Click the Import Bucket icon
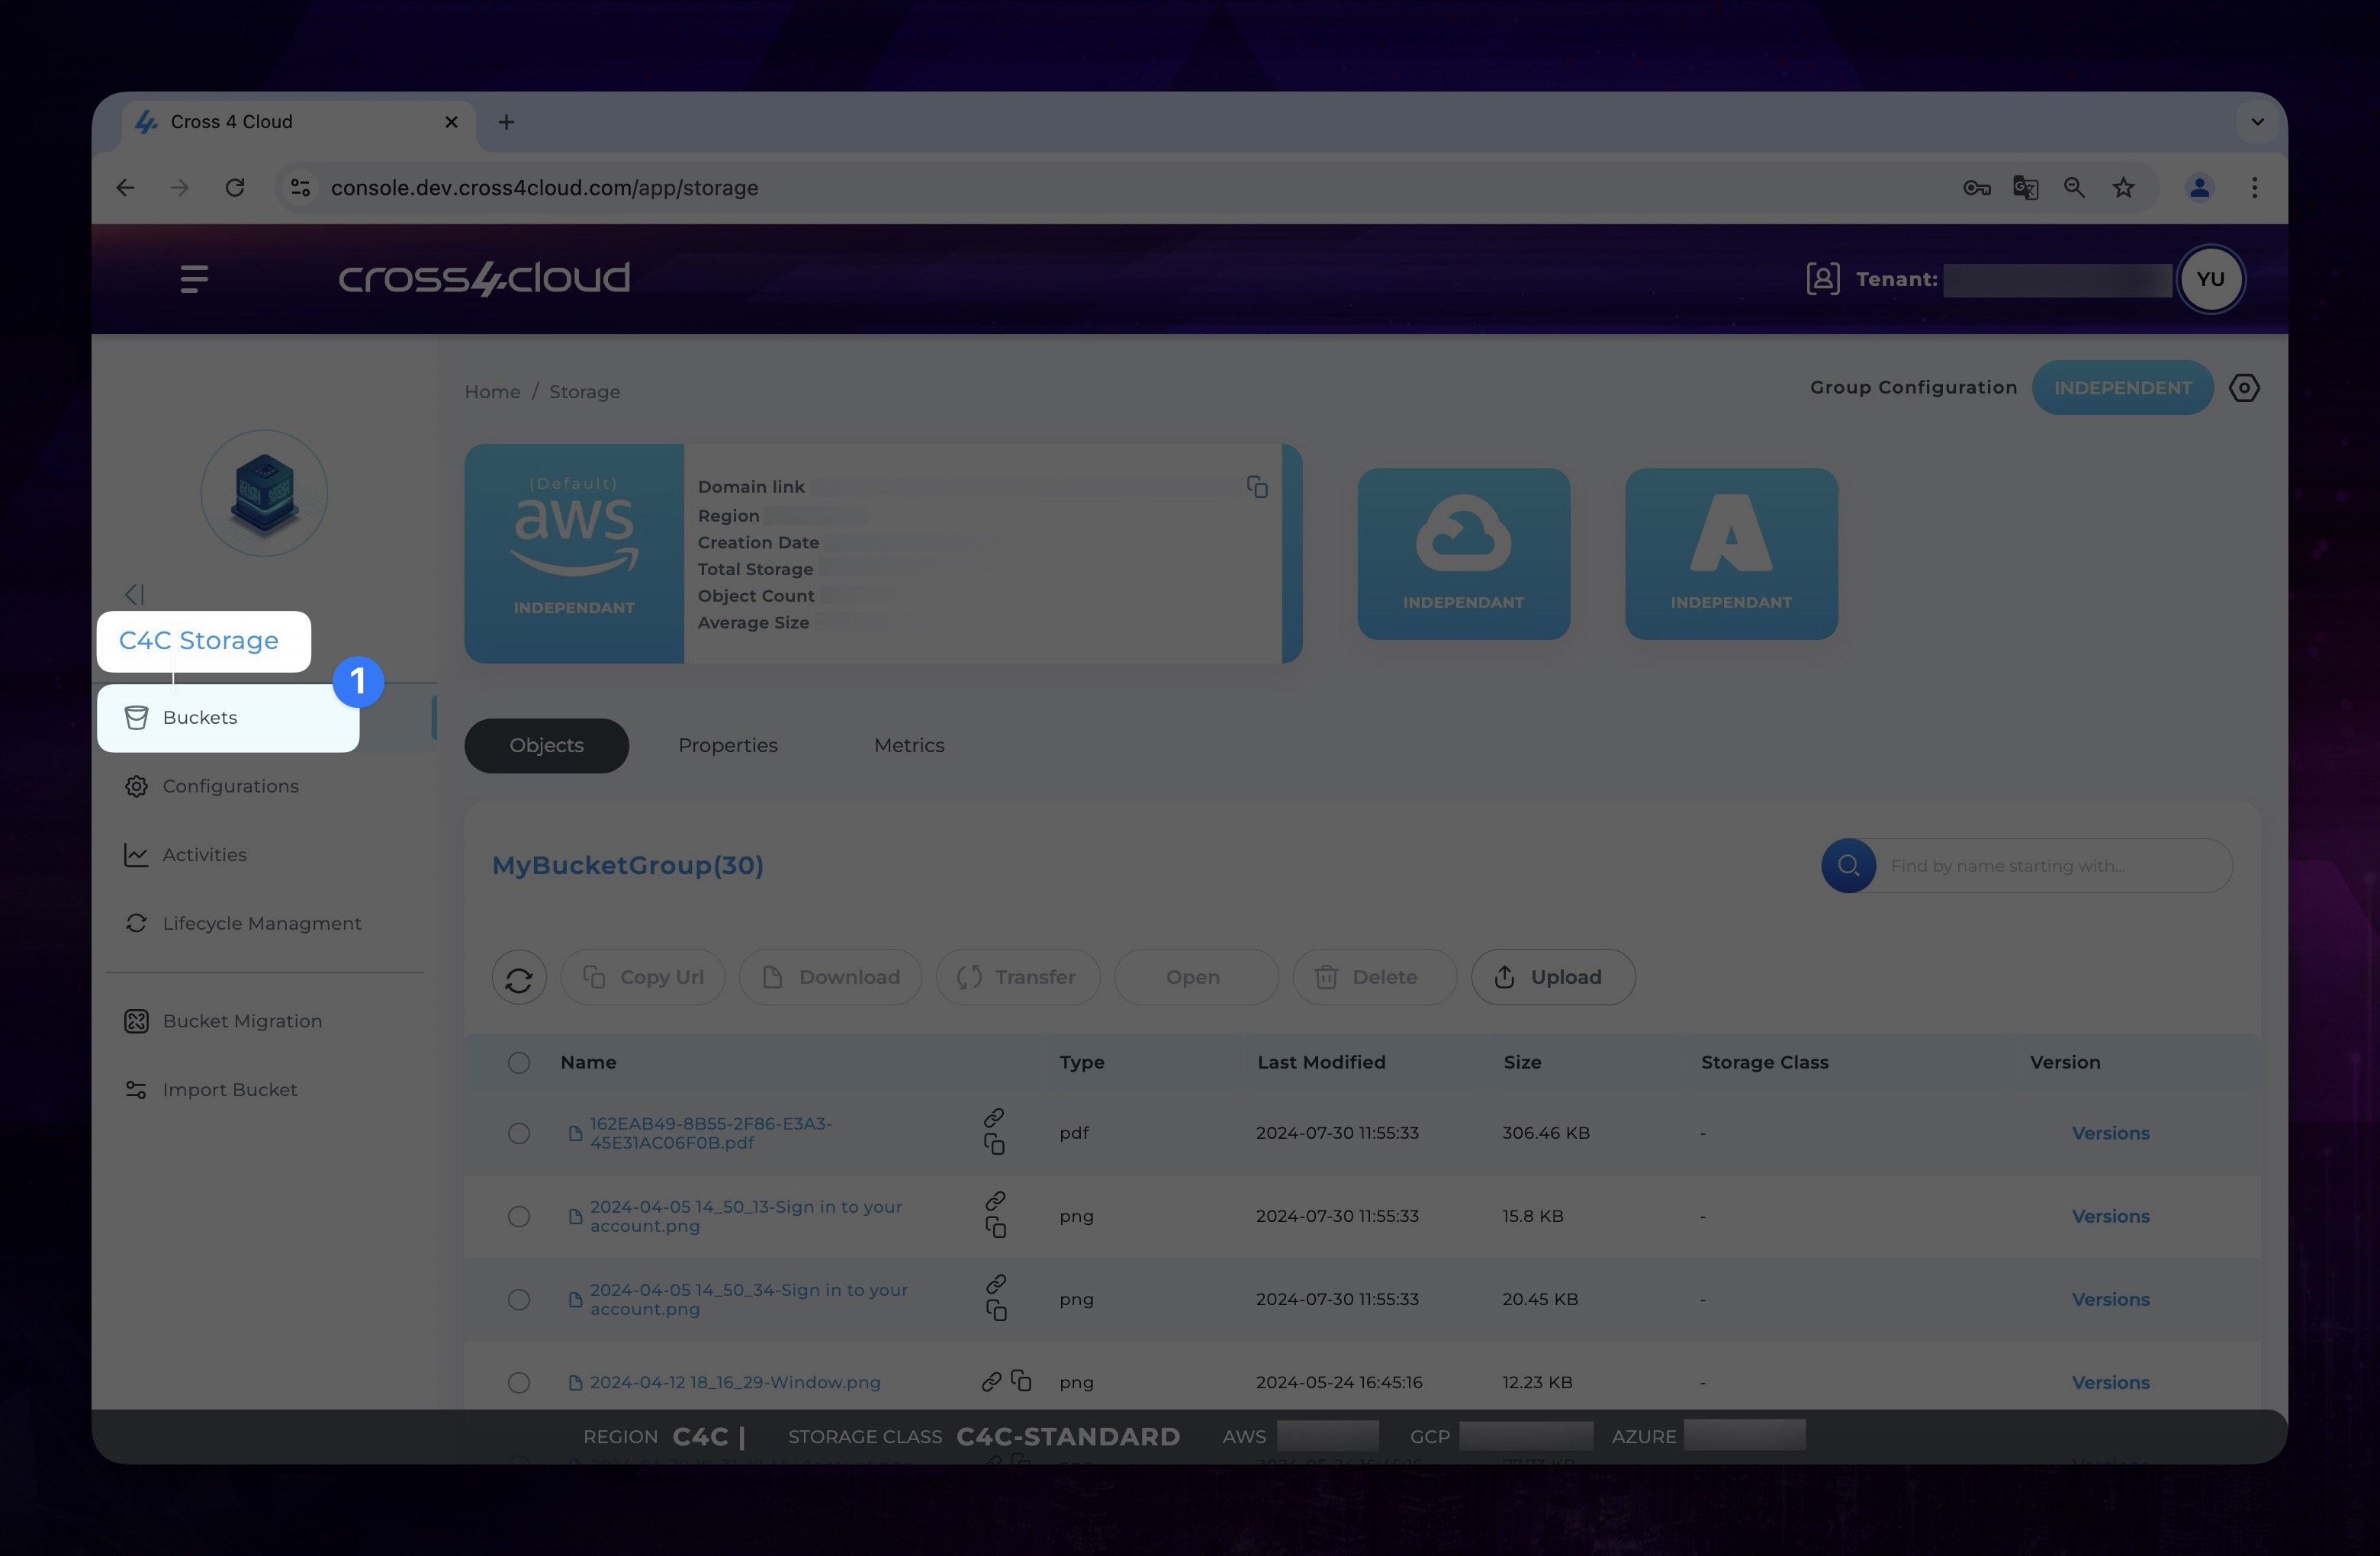The image size is (2380, 1556). point(137,1091)
